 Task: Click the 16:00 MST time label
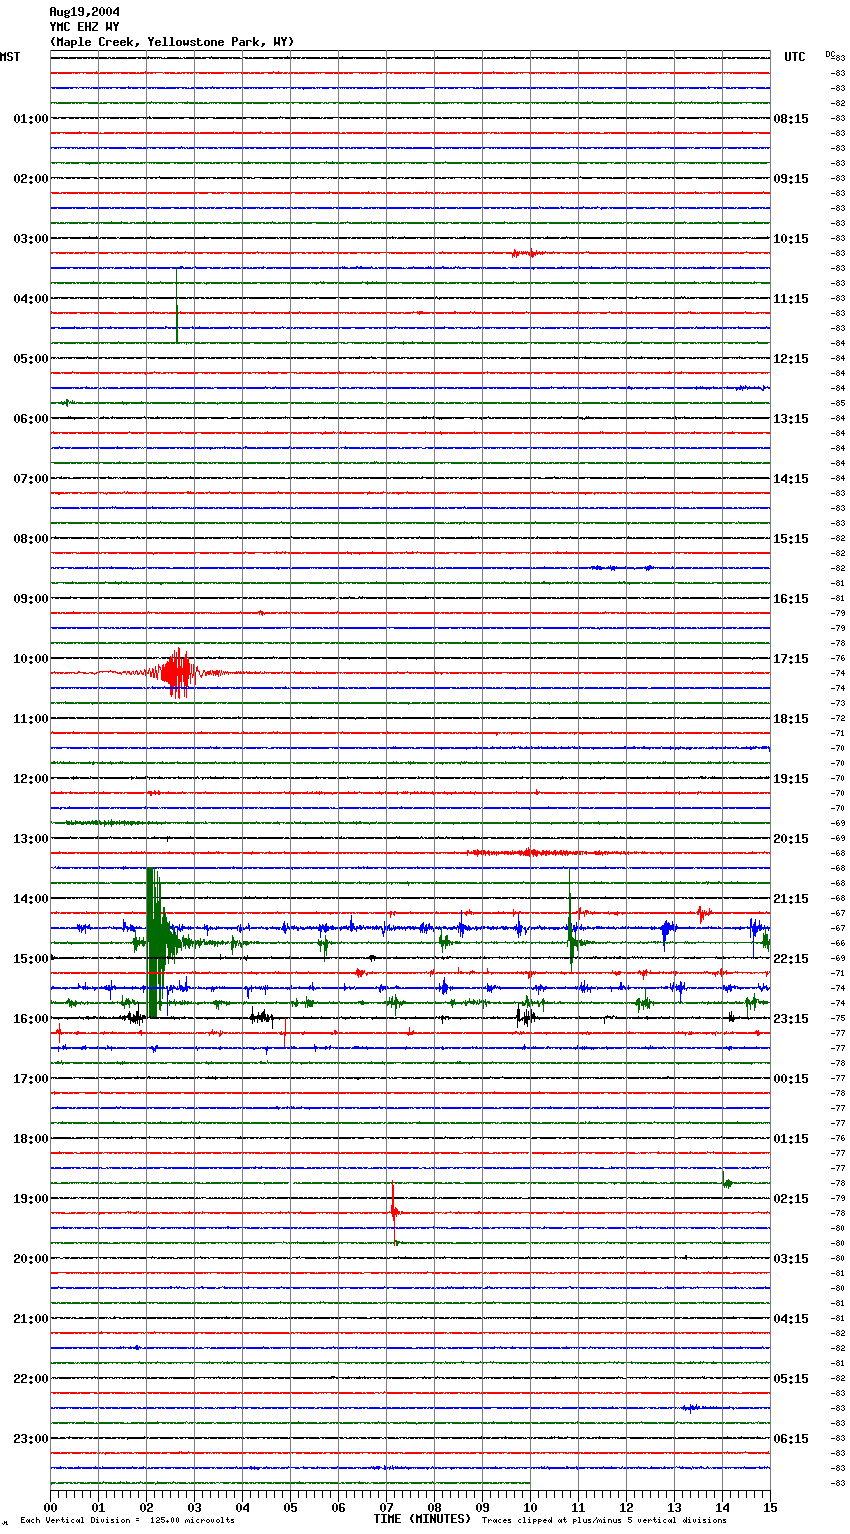pyautogui.click(x=30, y=1019)
